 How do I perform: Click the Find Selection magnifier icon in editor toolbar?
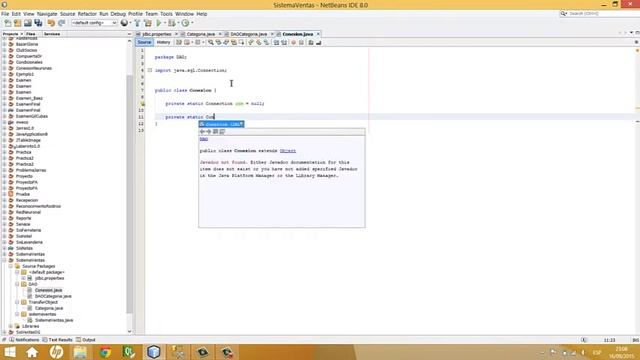pos(211,42)
